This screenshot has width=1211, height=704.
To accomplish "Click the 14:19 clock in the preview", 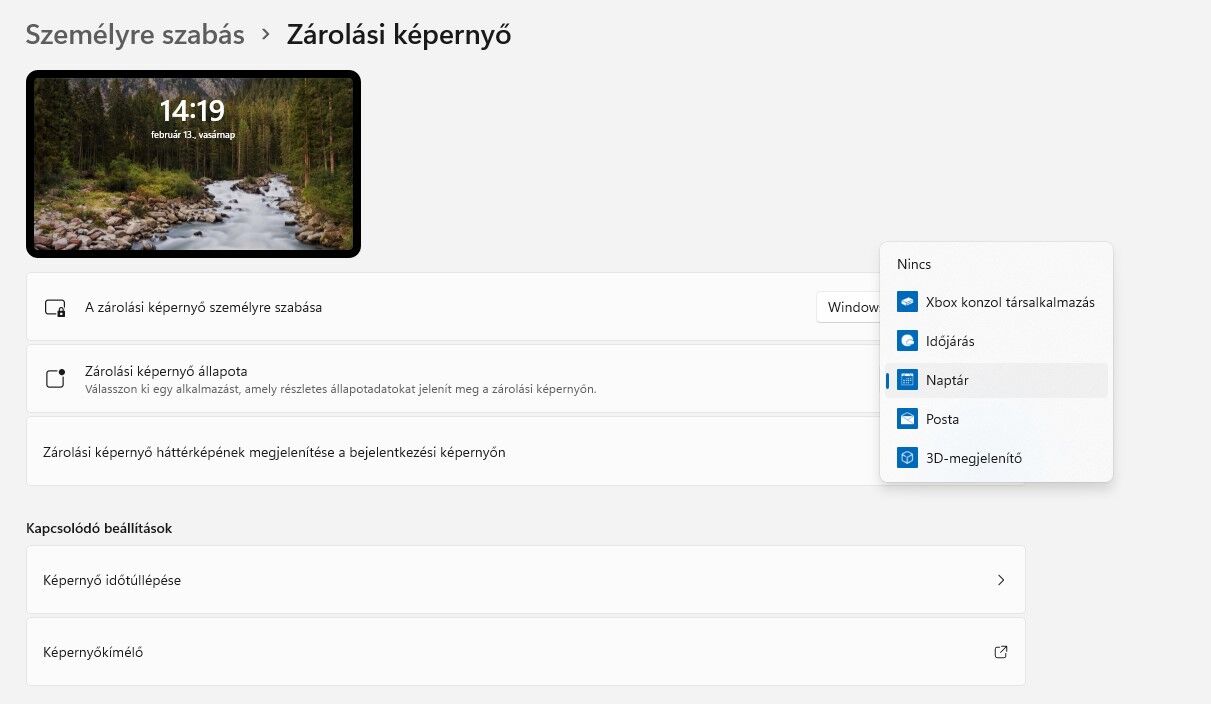I will tap(193, 110).
